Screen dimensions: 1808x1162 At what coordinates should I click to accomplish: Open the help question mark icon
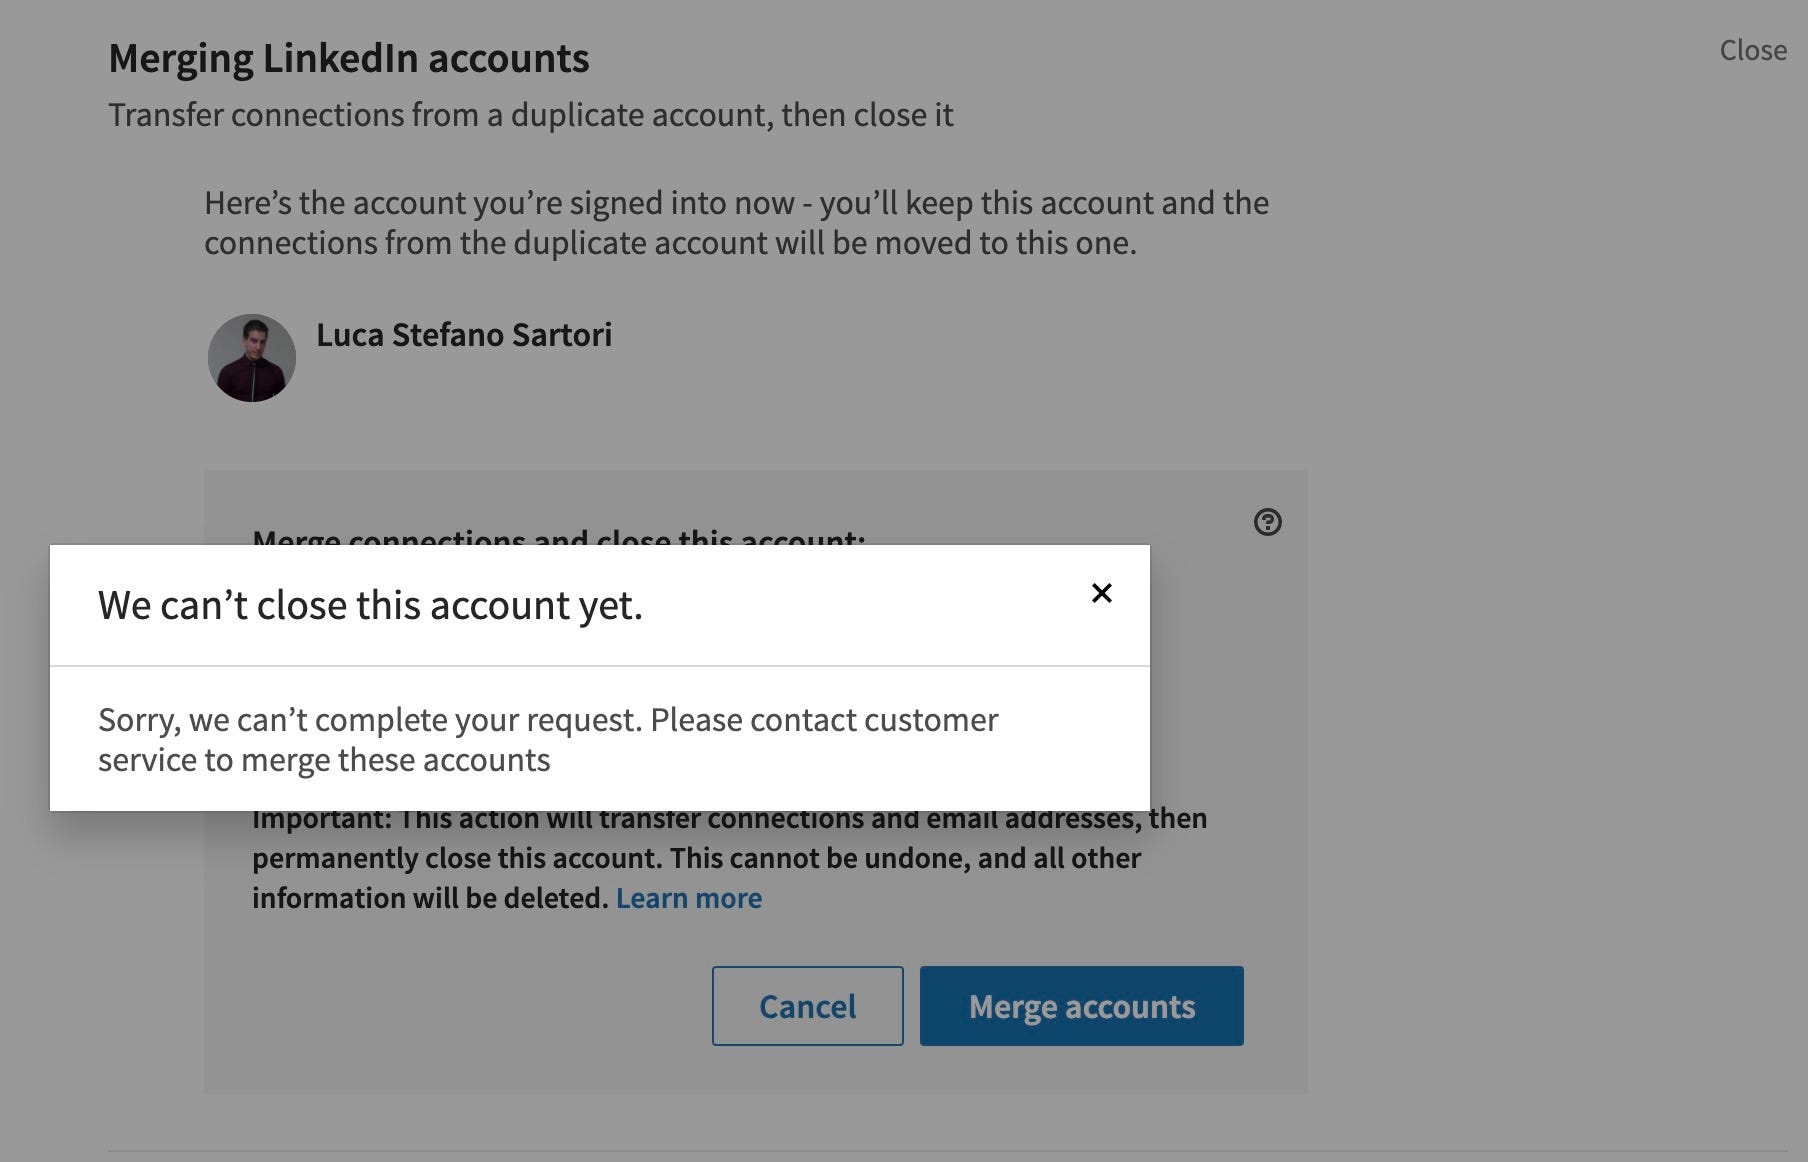[1267, 522]
